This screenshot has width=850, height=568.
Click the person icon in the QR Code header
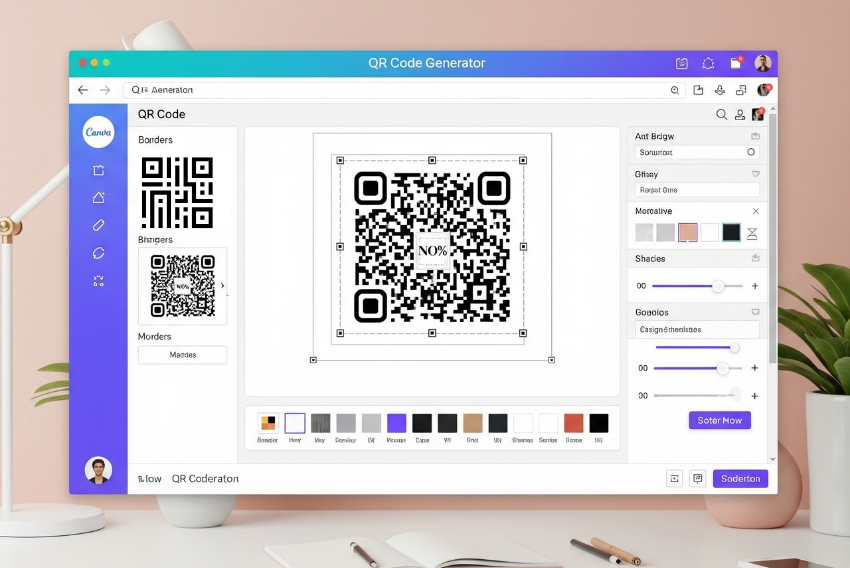(x=740, y=114)
